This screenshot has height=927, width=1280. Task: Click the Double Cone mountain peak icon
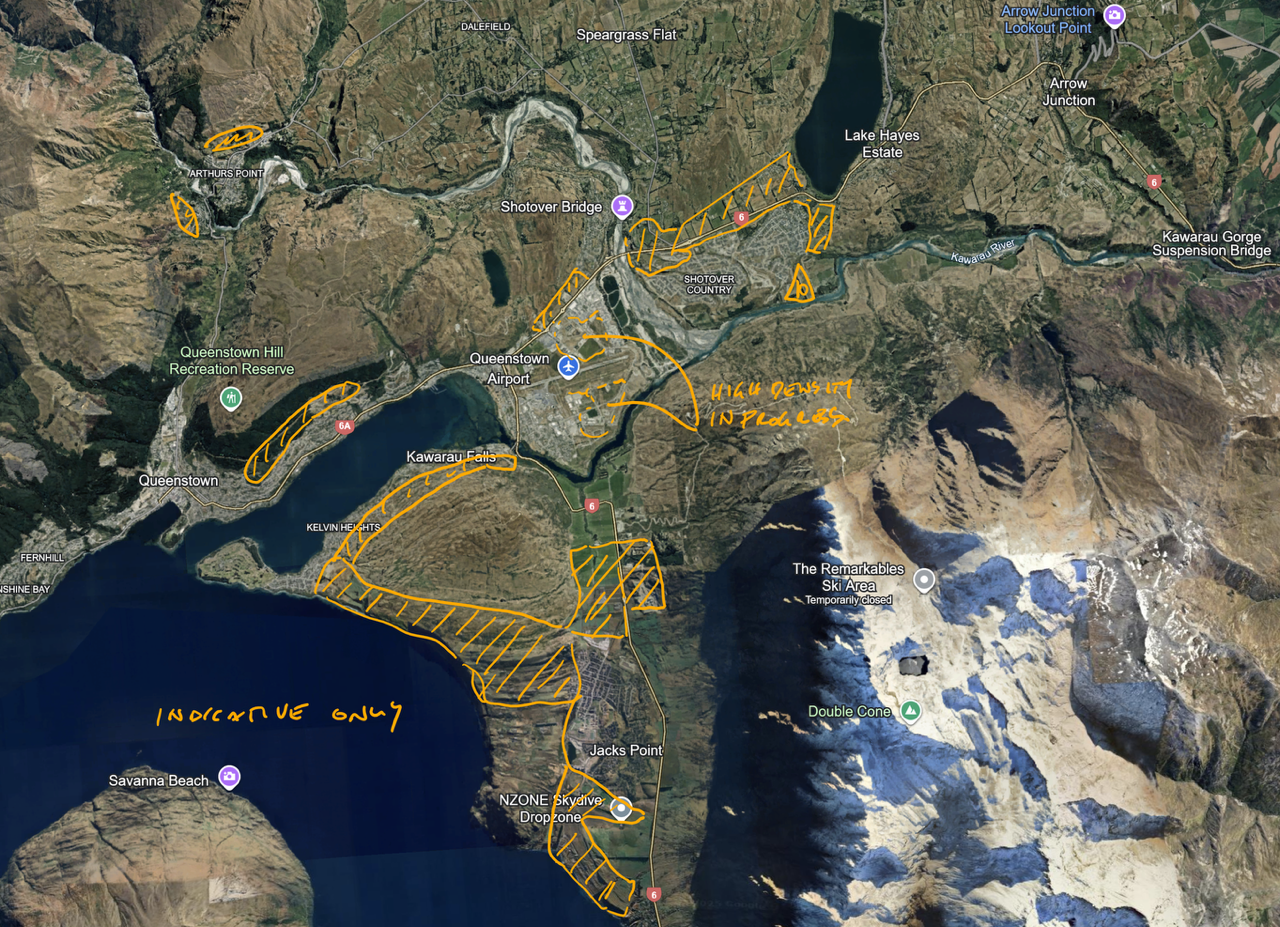(910, 711)
